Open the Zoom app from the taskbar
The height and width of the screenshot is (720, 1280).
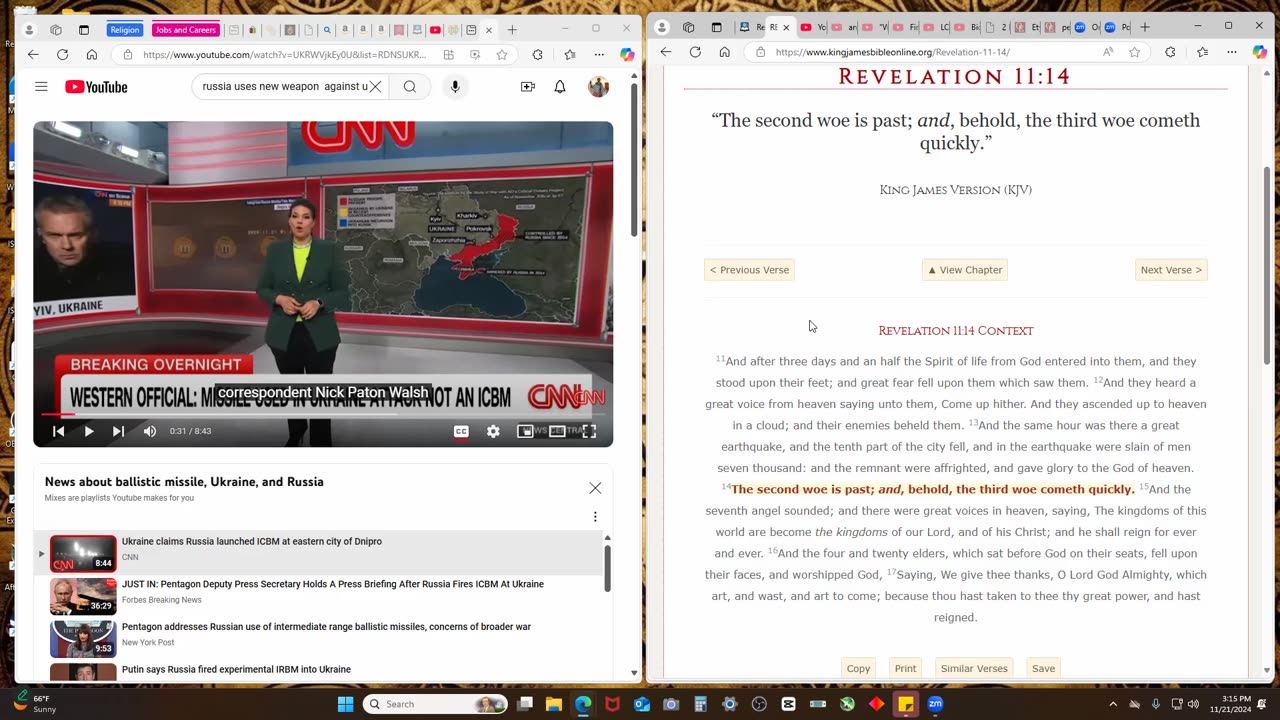[935, 704]
